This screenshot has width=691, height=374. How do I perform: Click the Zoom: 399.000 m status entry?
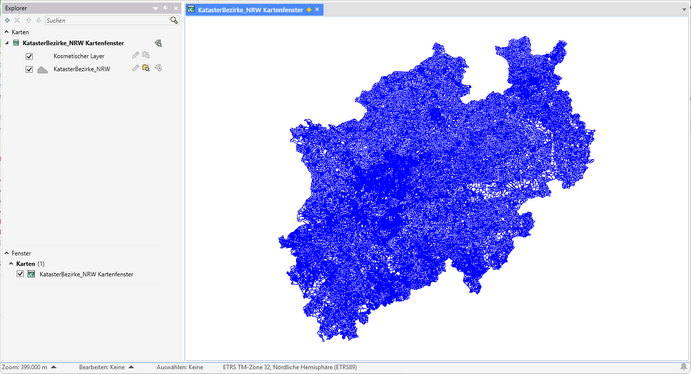pyautogui.click(x=24, y=367)
